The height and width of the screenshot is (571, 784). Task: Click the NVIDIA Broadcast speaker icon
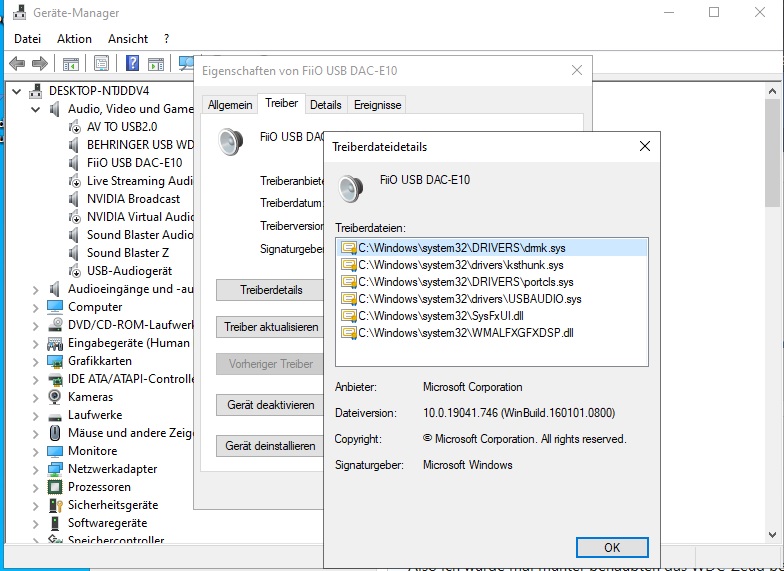74,199
